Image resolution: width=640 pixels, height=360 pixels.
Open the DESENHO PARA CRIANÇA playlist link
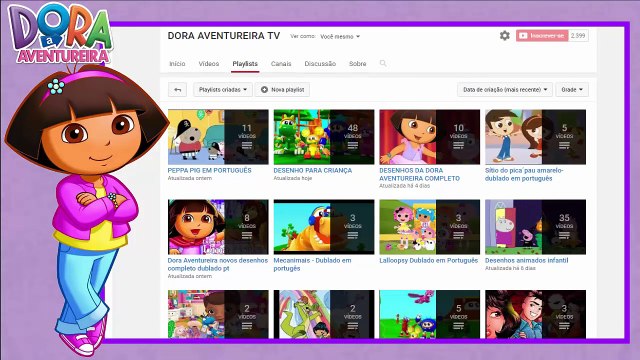point(313,171)
